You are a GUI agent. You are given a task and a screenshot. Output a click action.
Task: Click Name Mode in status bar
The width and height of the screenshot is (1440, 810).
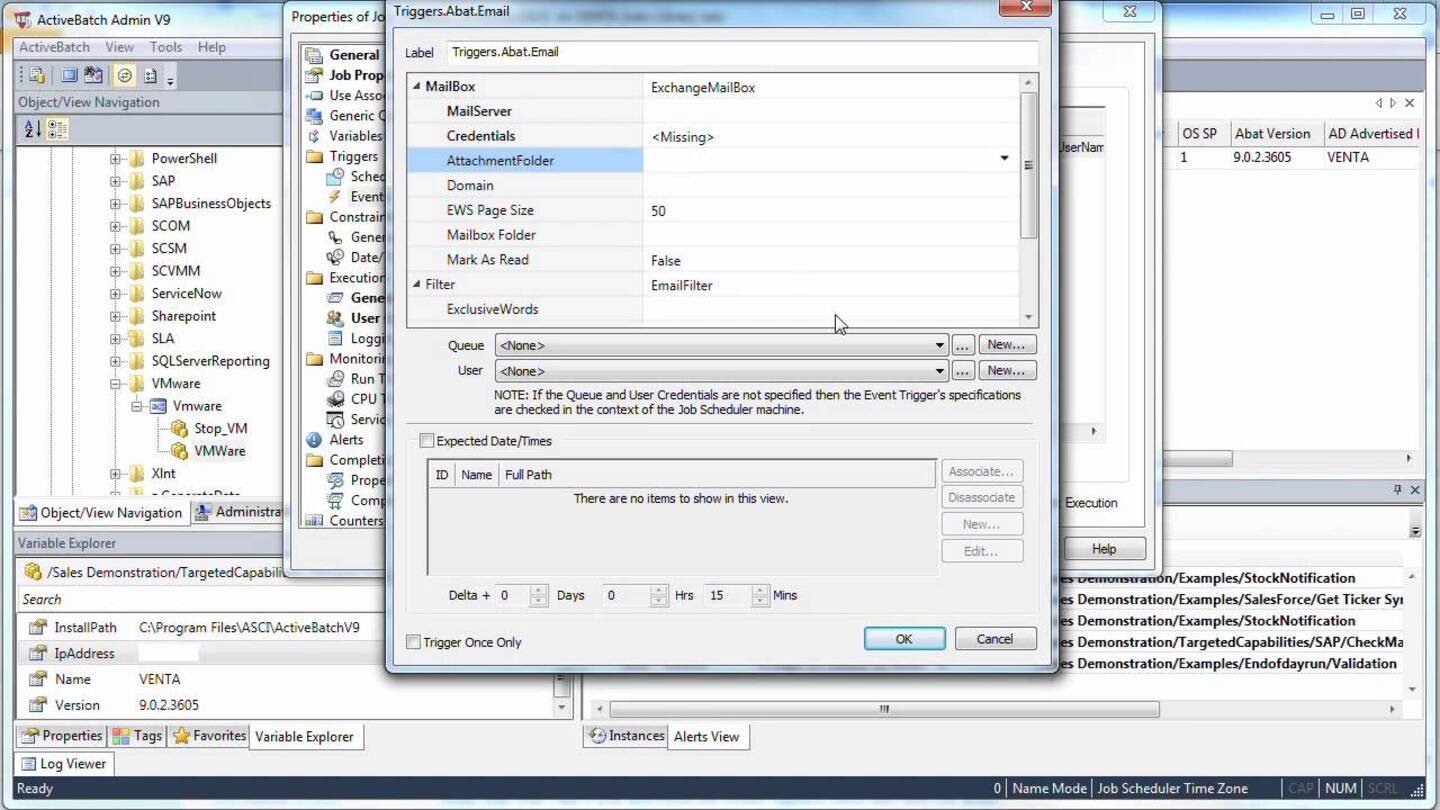coord(1049,788)
